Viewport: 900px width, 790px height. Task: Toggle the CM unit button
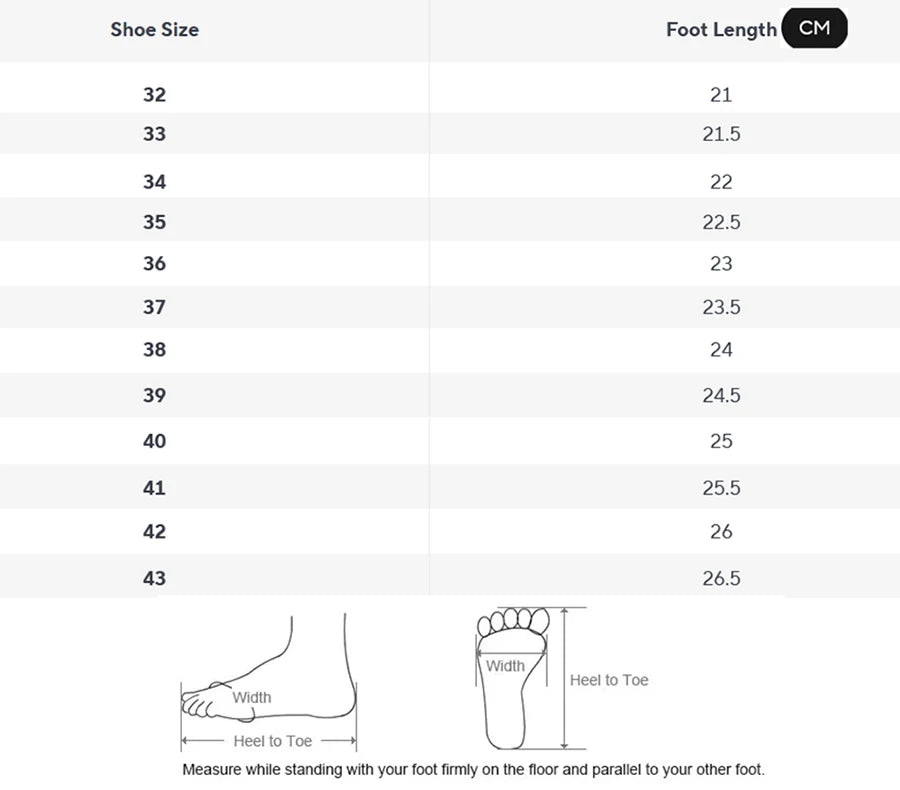point(814,28)
